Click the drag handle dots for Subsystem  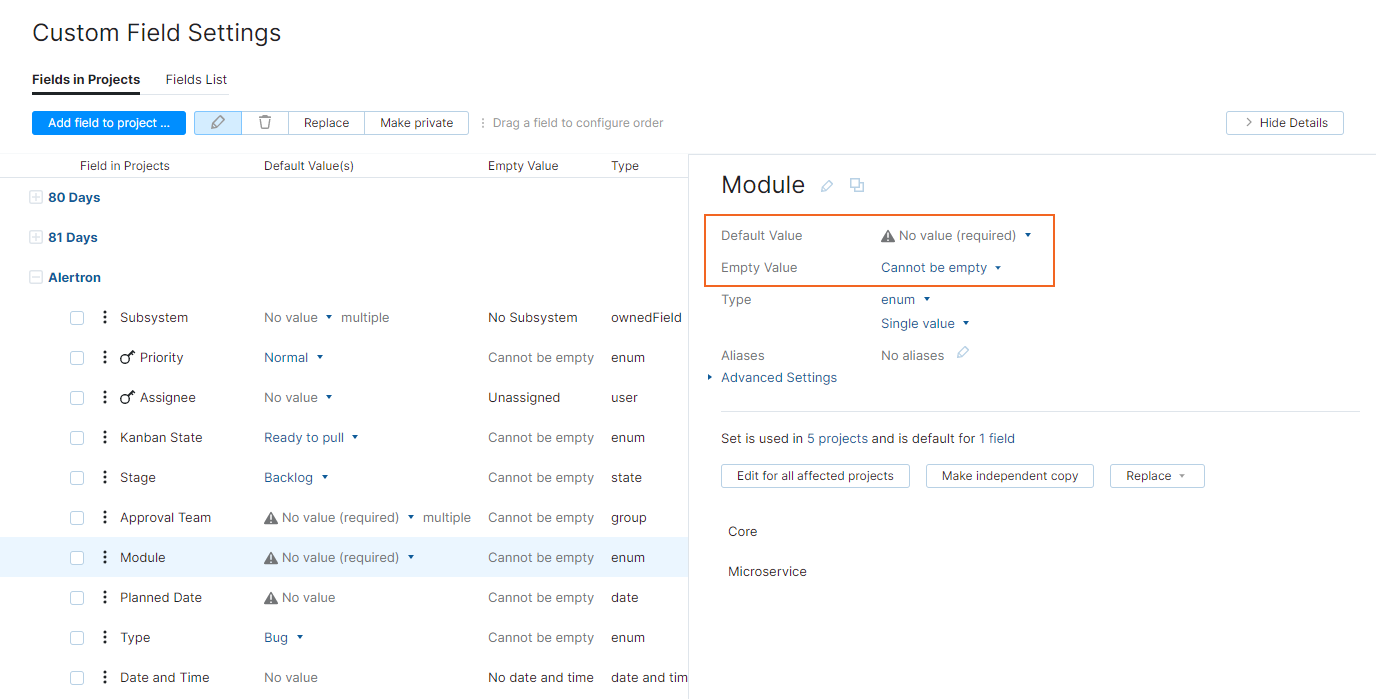click(x=105, y=317)
